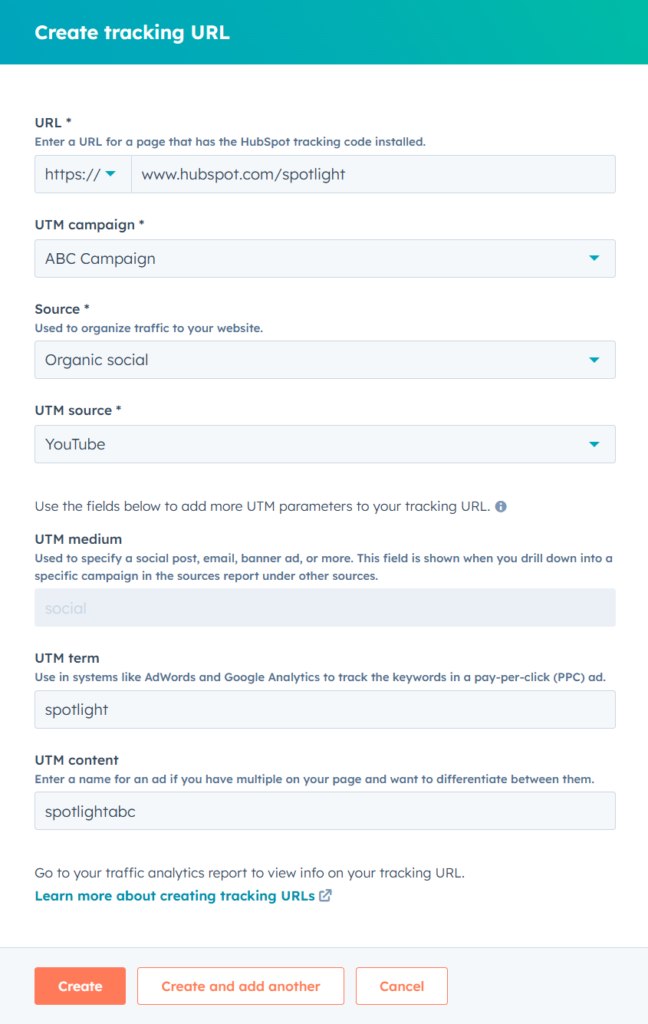Click the UTM parameters info icon
Image resolution: width=648 pixels, height=1024 pixels.
[x=500, y=506]
